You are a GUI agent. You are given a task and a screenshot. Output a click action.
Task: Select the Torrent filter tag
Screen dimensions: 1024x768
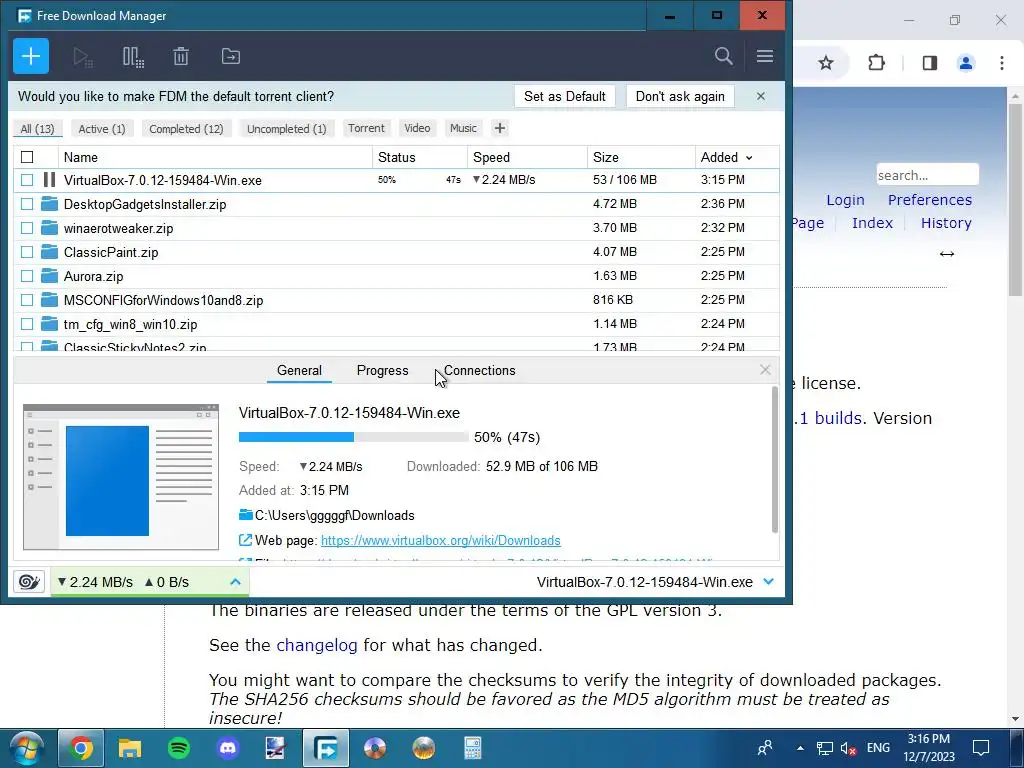366,128
